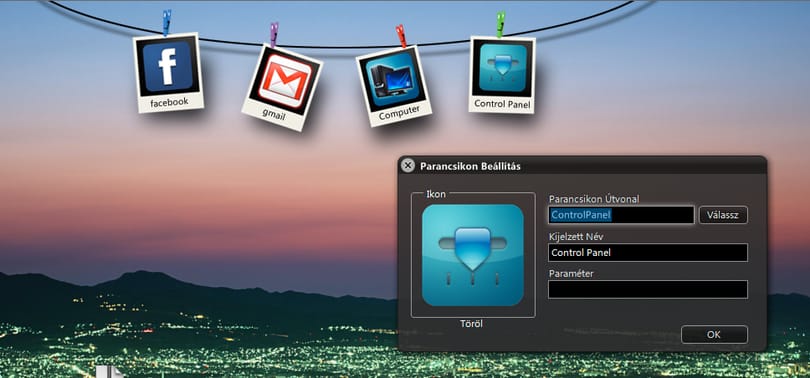The image size is (810, 378).
Task: Click into the Kijelzett Név field
Action: pyautogui.click(x=648, y=253)
